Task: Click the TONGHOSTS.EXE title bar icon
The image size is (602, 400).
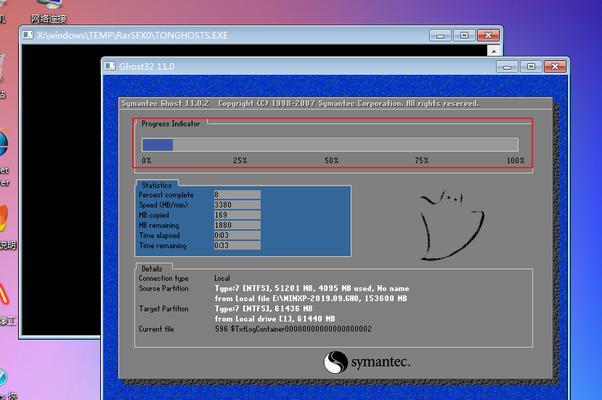Action: [x=28, y=35]
